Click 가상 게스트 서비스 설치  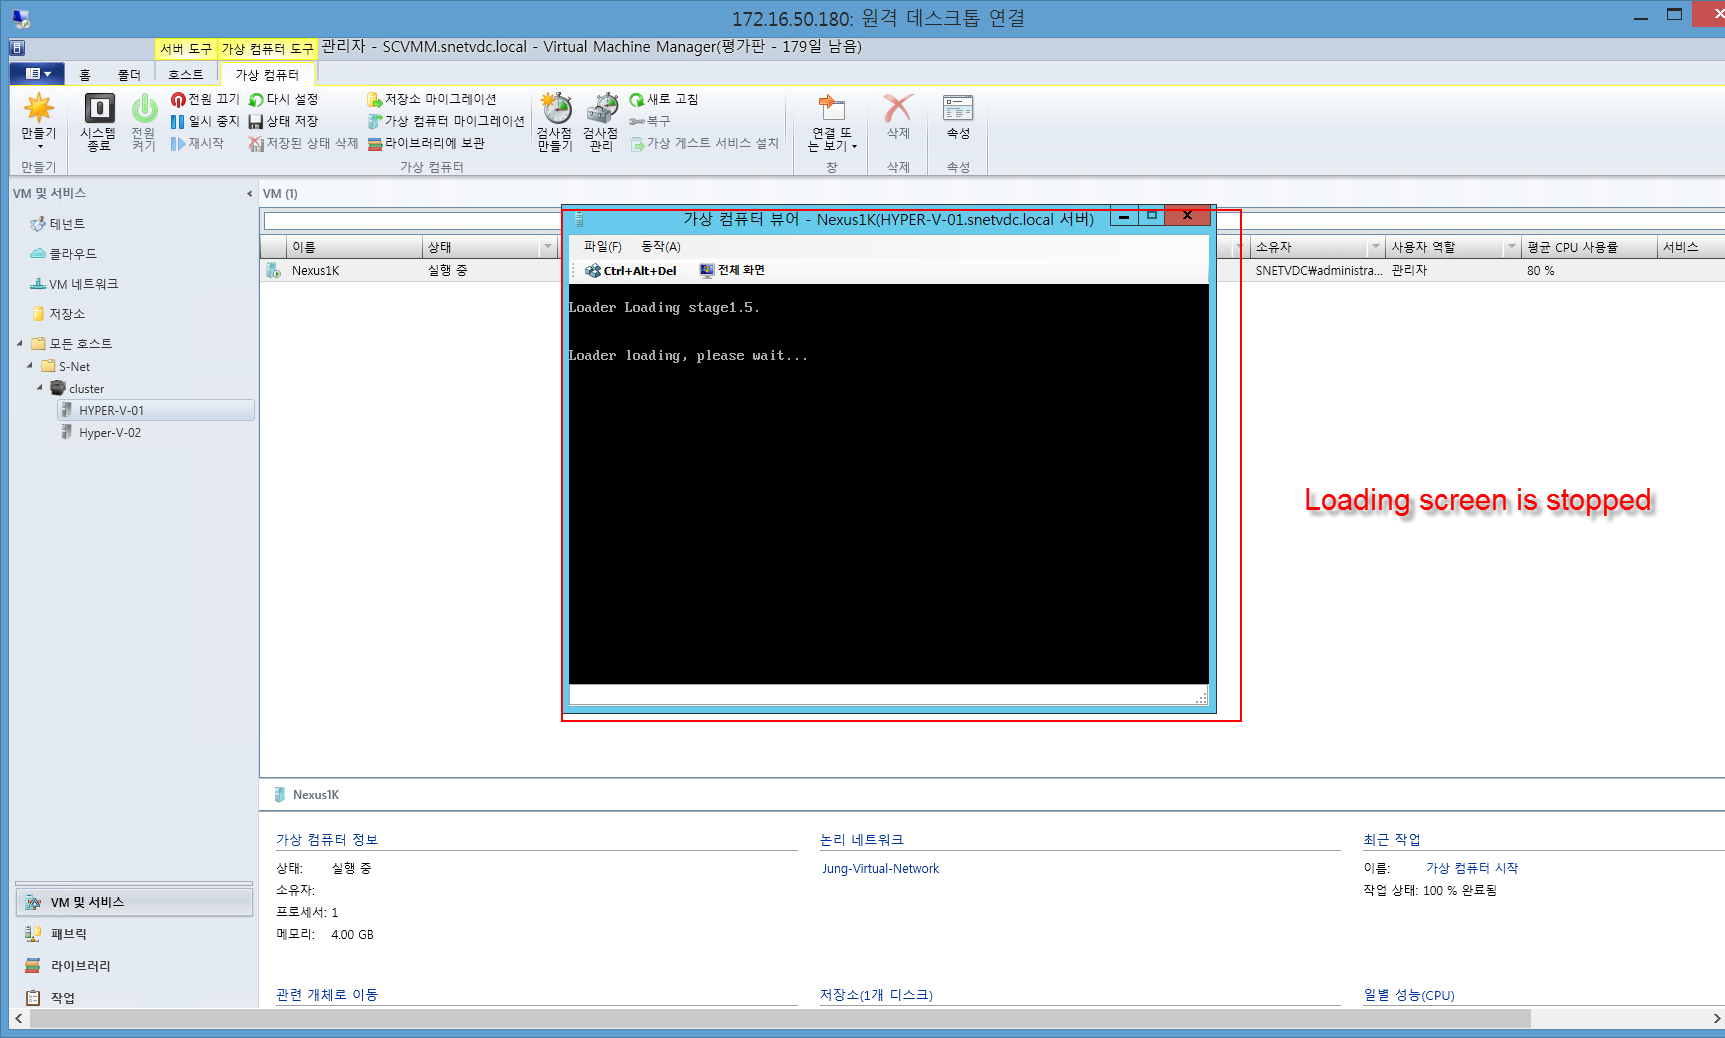tap(705, 143)
